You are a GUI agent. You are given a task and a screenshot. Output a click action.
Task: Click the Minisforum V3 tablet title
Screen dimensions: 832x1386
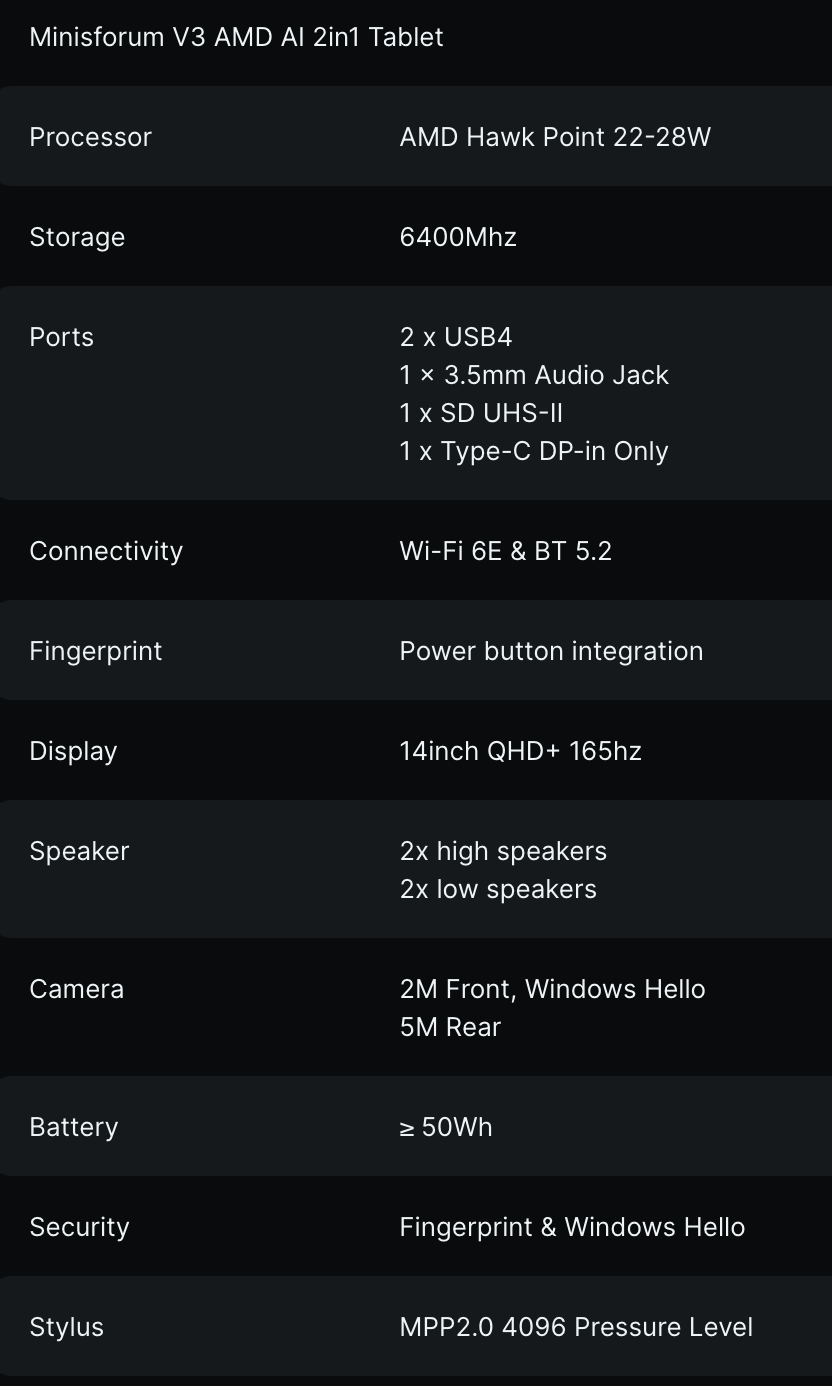[x=236, y=37]
